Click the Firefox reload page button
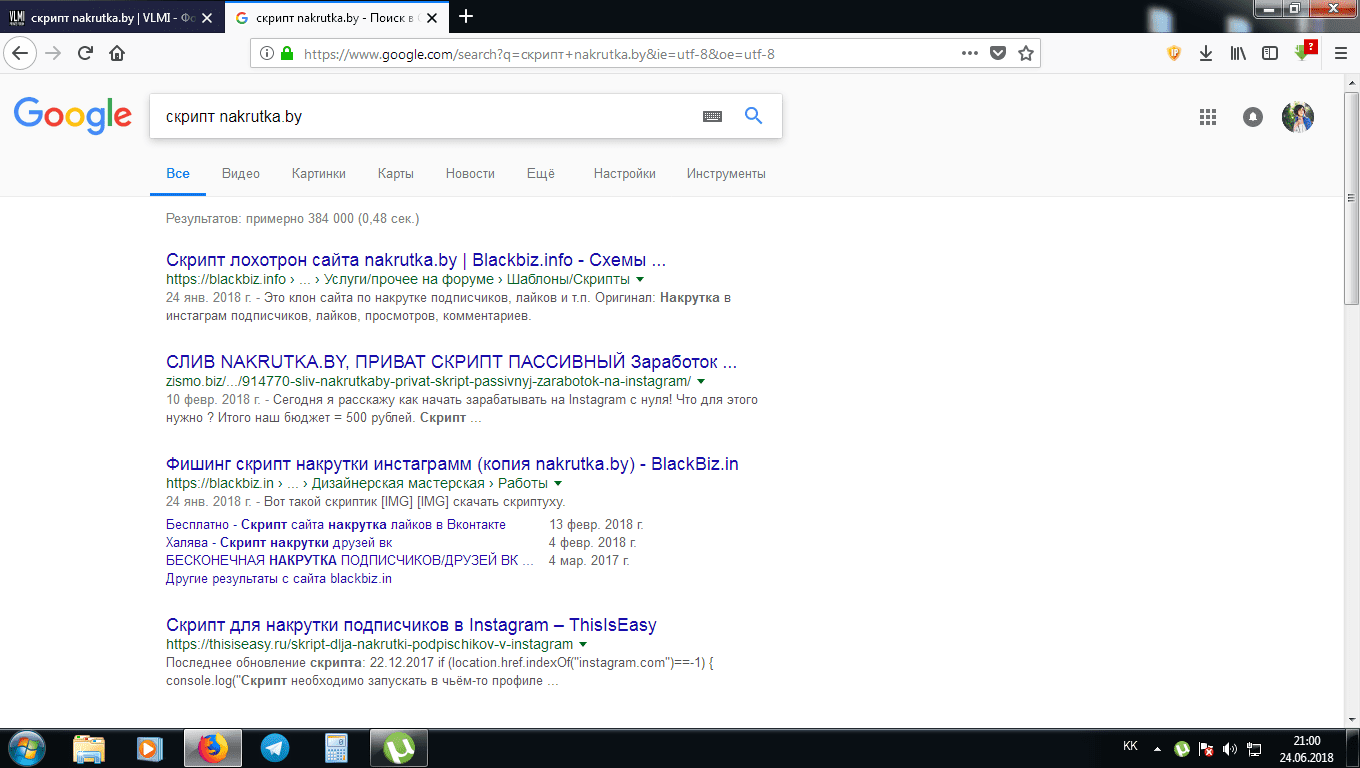This screenshot has height=768, width=1360. pyautogui.click(x=85, y=54)
